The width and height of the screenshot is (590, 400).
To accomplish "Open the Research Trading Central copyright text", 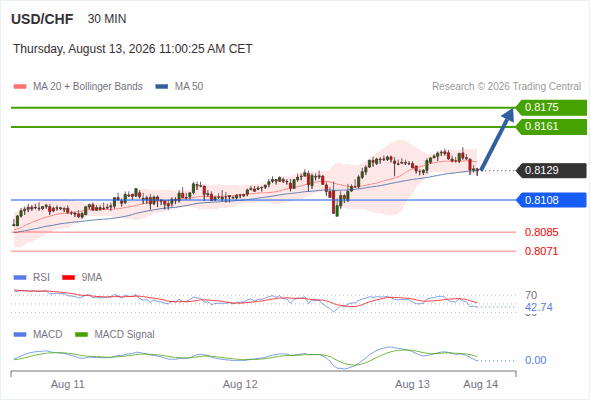I will tap(506, 87).
